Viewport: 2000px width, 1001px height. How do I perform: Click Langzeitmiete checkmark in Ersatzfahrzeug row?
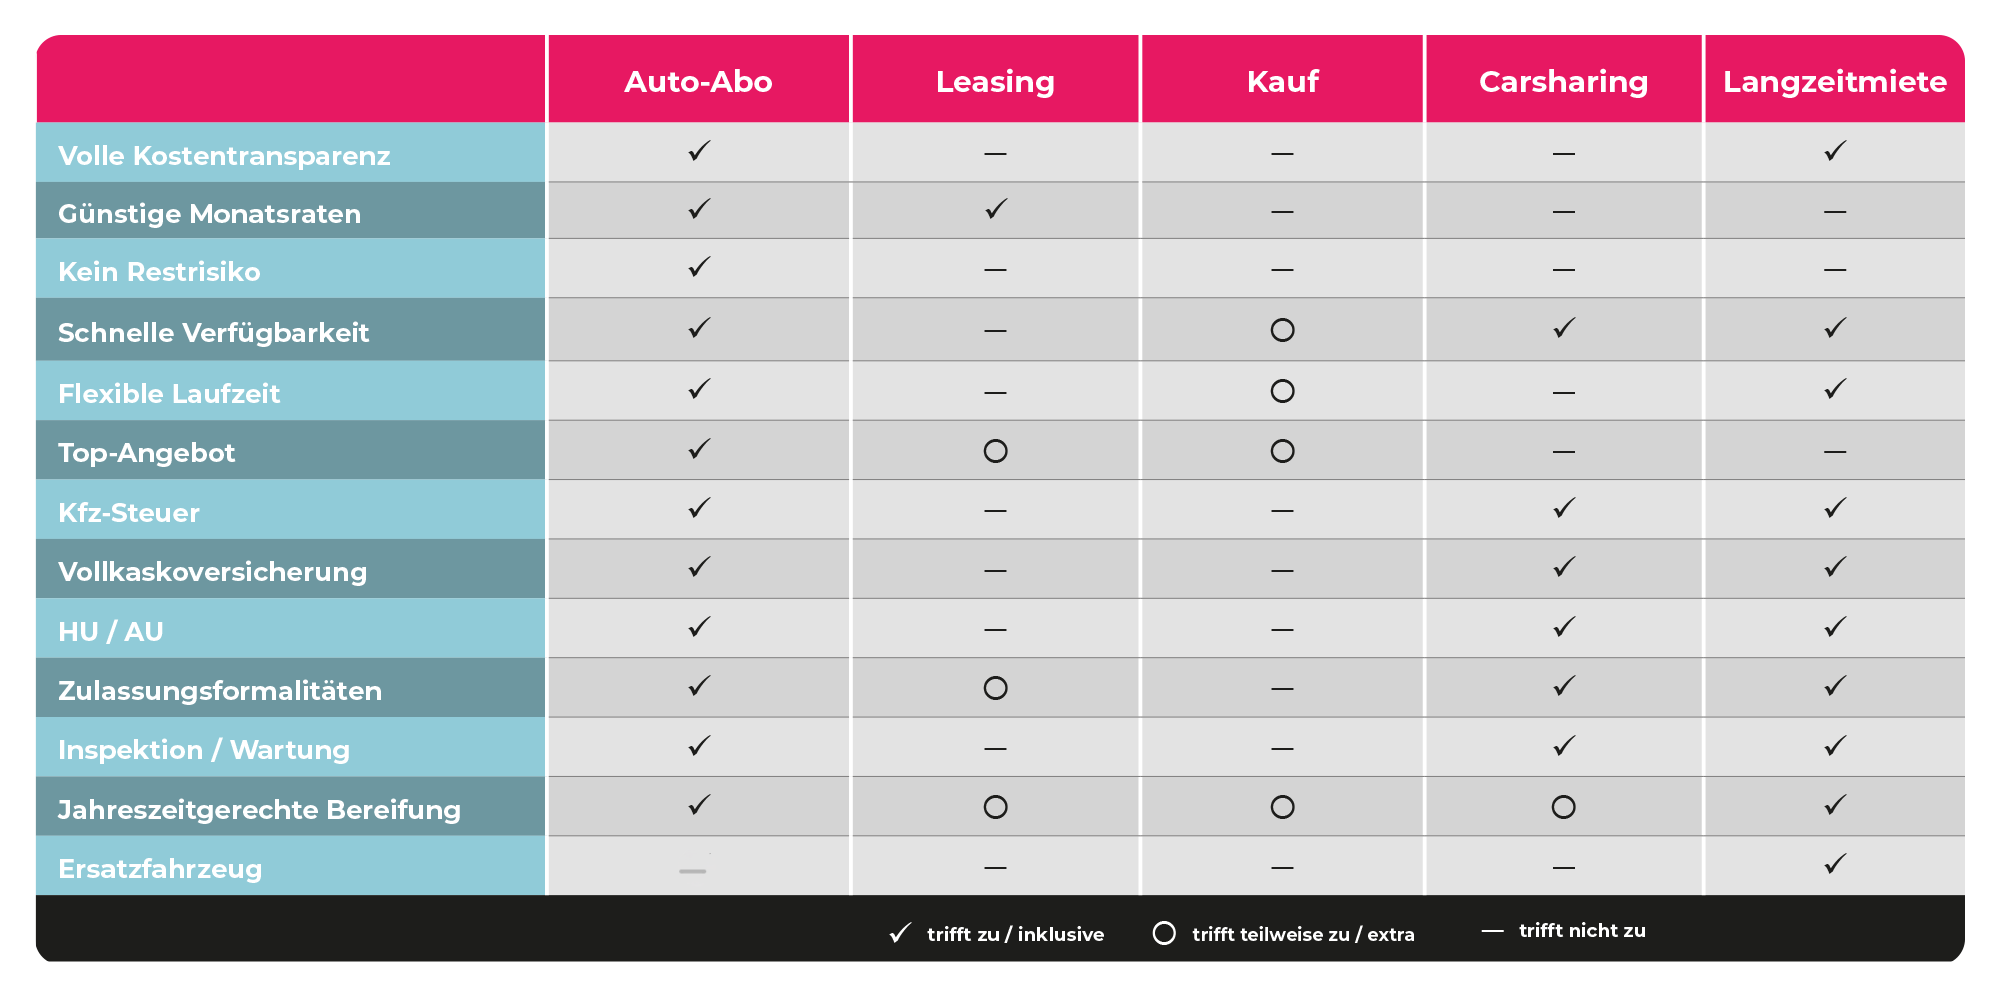tap(1835, 865)
